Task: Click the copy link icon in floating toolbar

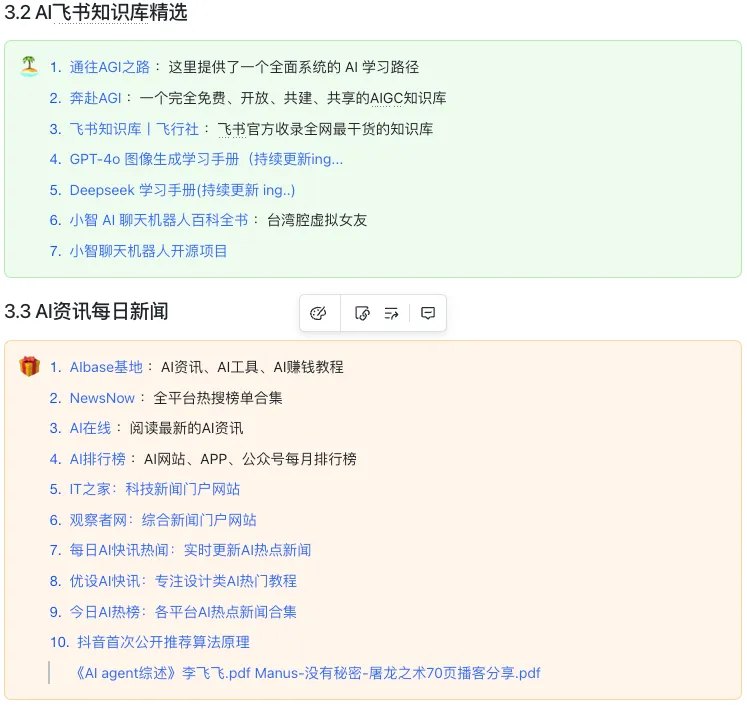Action: pos(362,313)
